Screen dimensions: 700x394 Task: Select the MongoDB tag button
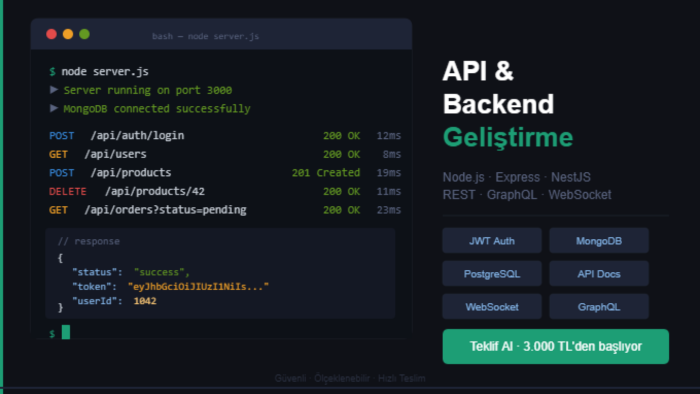point(599,241)
